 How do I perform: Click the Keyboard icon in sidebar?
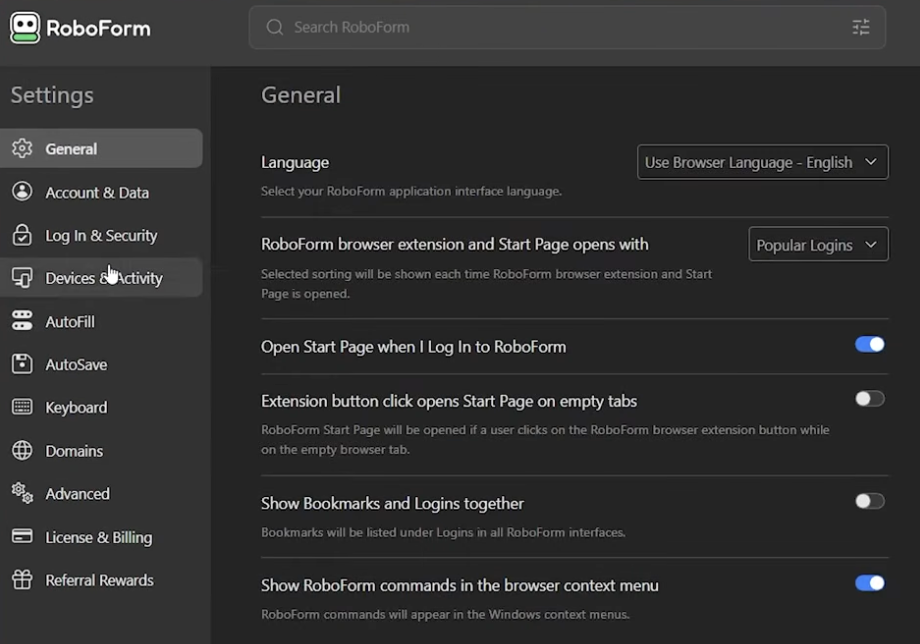(22, 407)
